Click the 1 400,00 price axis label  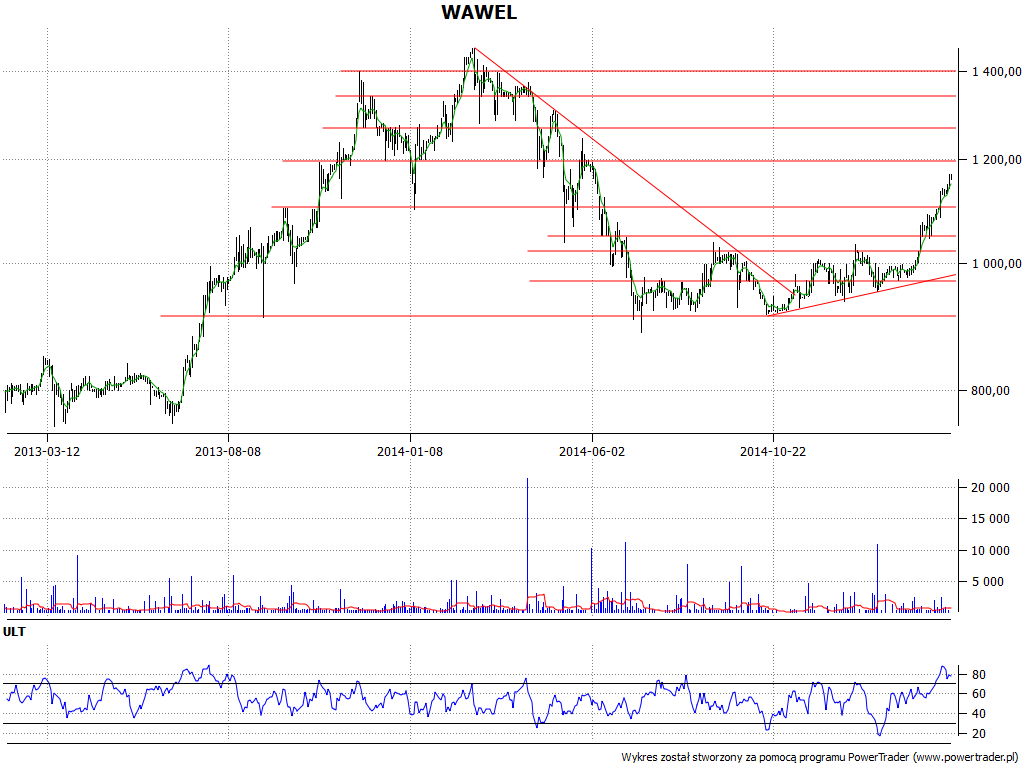pos(997,72)
